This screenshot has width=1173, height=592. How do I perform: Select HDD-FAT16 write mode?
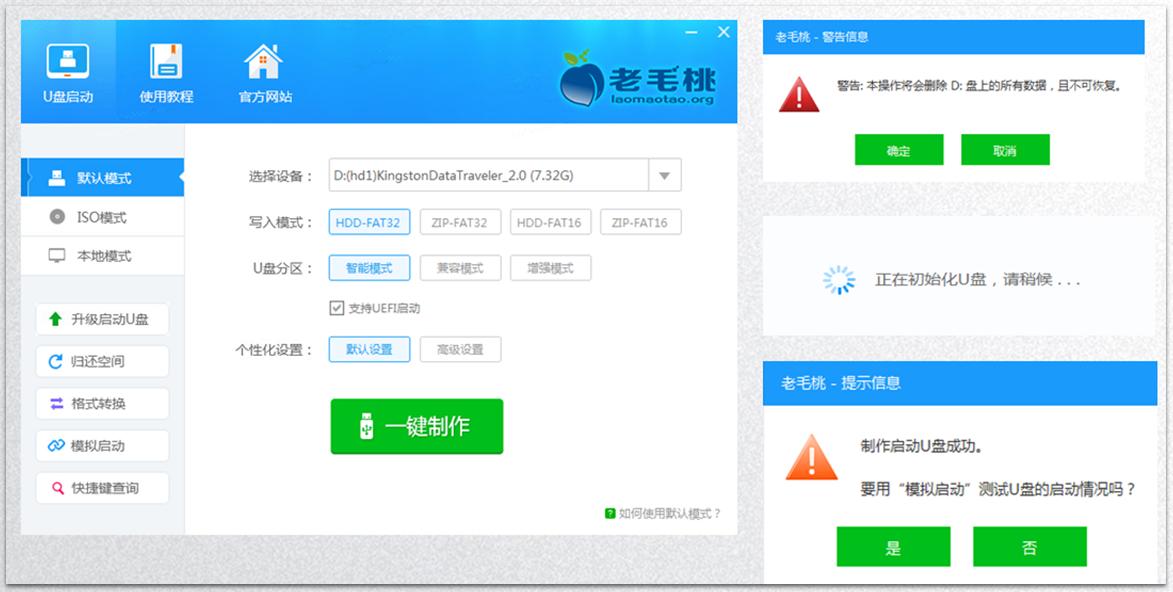[550, 221]
